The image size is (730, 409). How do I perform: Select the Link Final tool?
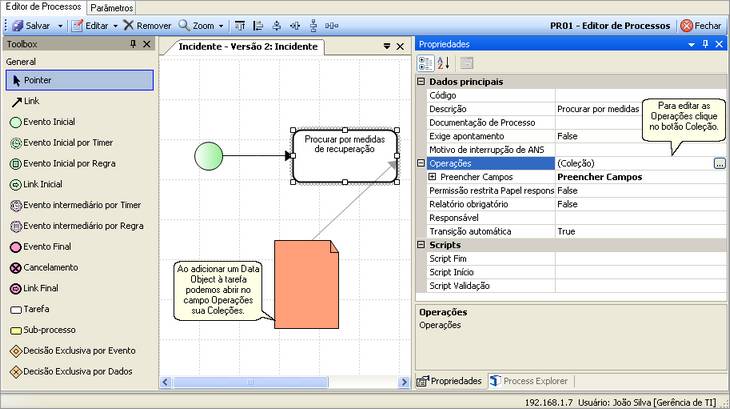80,288
